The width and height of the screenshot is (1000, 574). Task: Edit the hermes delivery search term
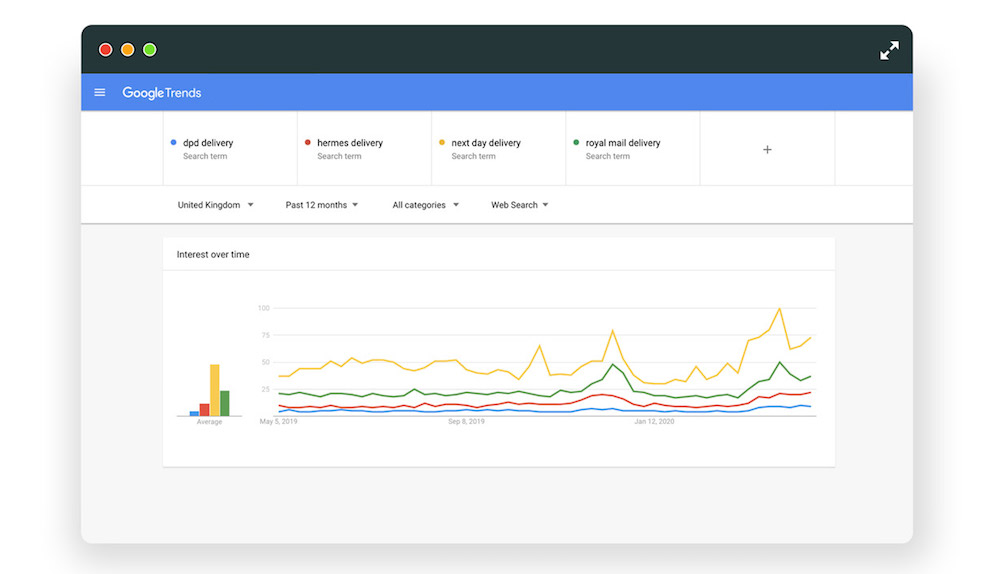tap(350, 143)
